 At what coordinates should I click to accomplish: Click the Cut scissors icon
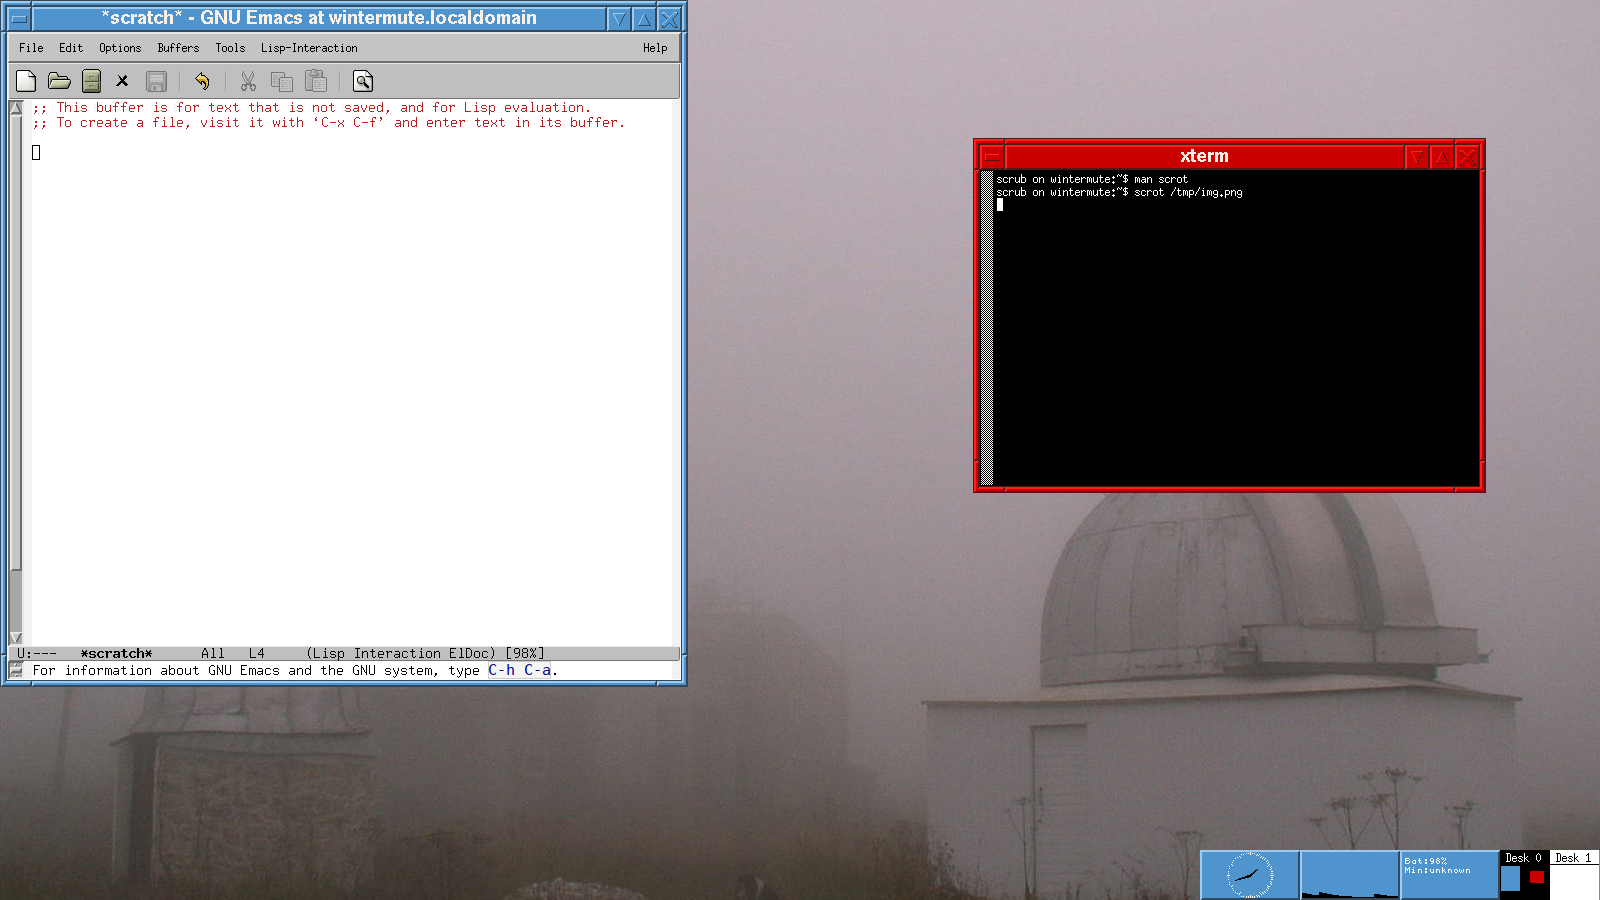pos(248,81)
